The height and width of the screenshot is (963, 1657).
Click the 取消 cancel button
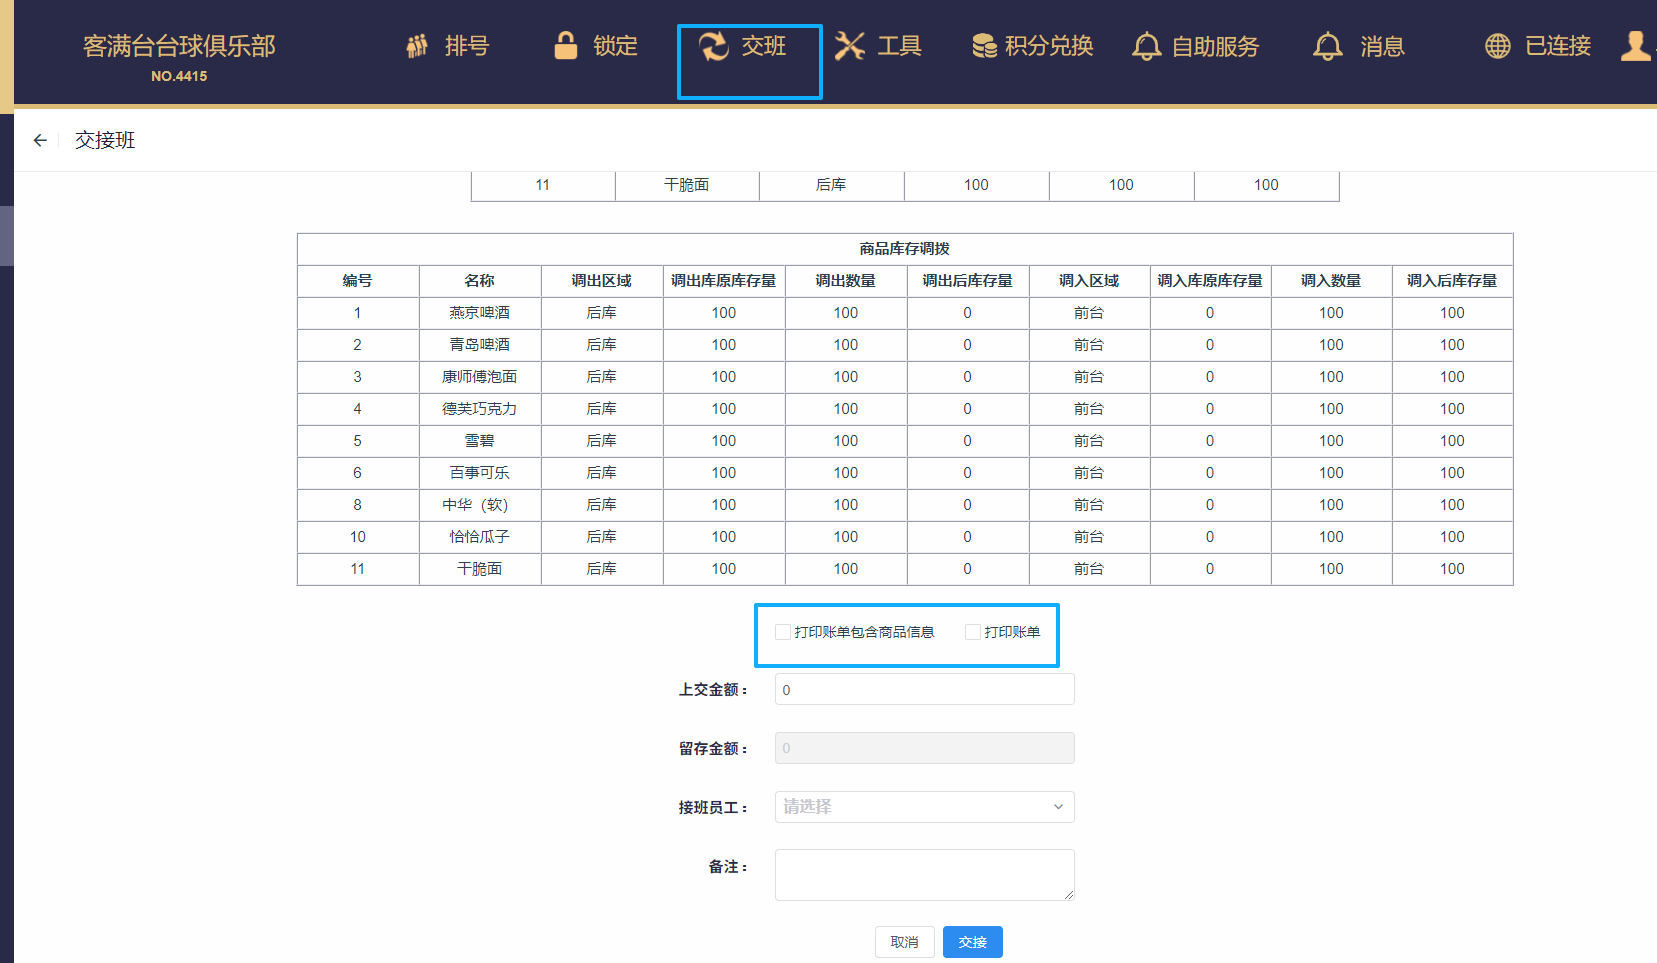tap(904, 941)
